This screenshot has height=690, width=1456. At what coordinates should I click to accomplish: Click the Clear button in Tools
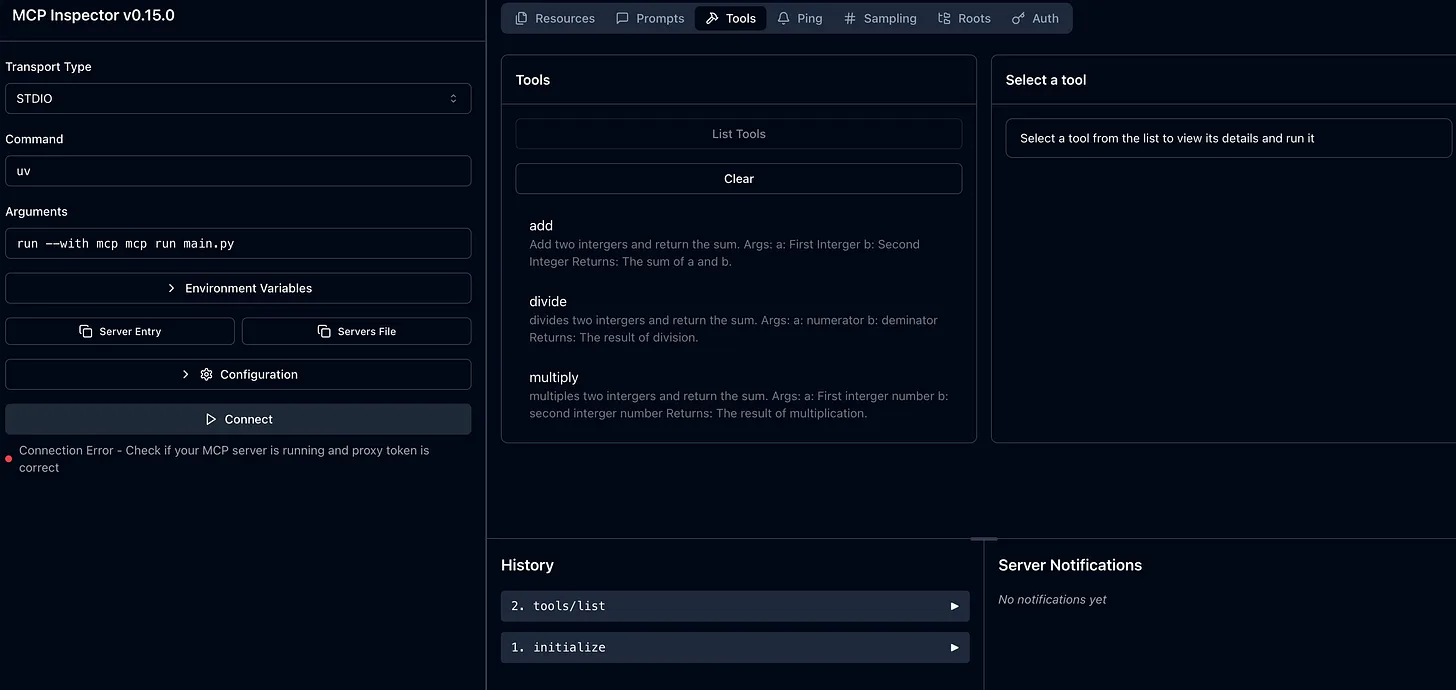738,179
